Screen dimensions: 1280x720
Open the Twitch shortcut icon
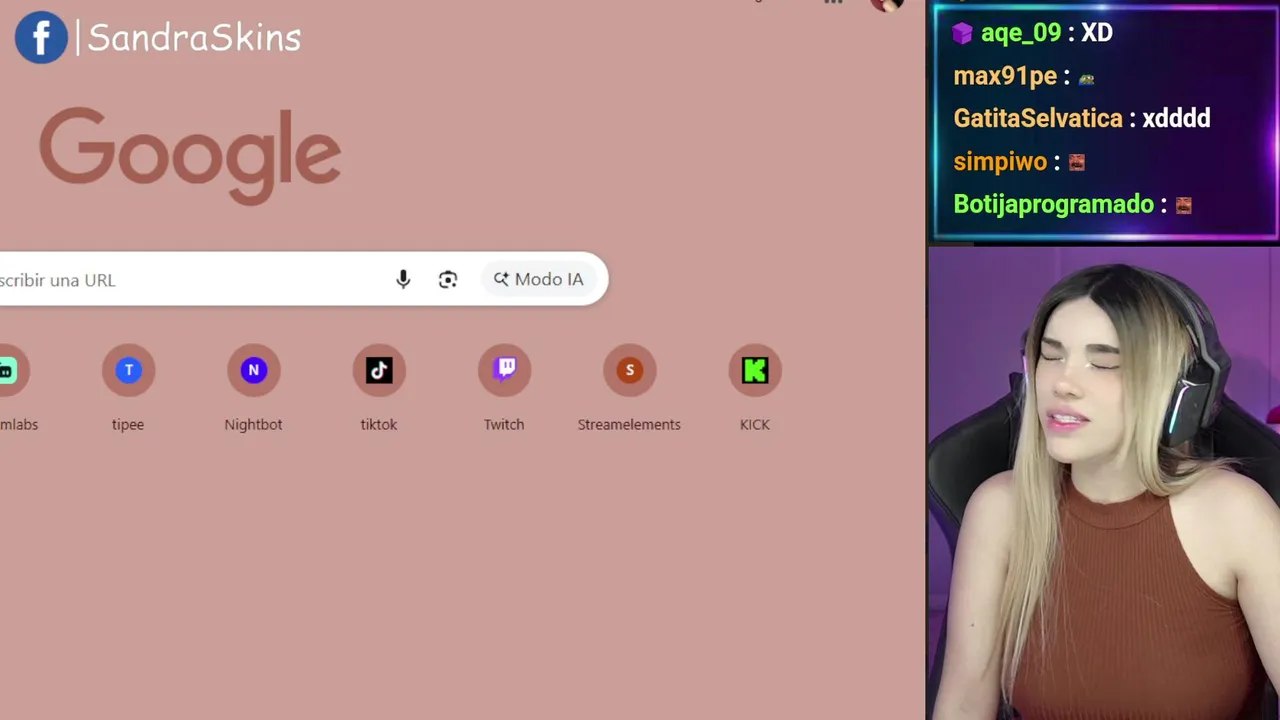click(504, 370)
